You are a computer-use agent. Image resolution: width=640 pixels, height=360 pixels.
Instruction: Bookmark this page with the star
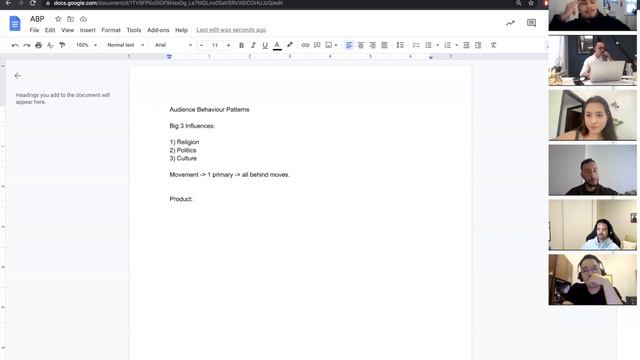pyautogui.click(x=531, y=3)
